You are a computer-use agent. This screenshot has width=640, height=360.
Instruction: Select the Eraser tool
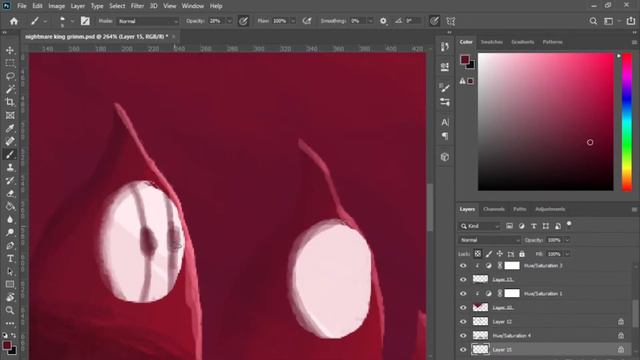(10, 193)
